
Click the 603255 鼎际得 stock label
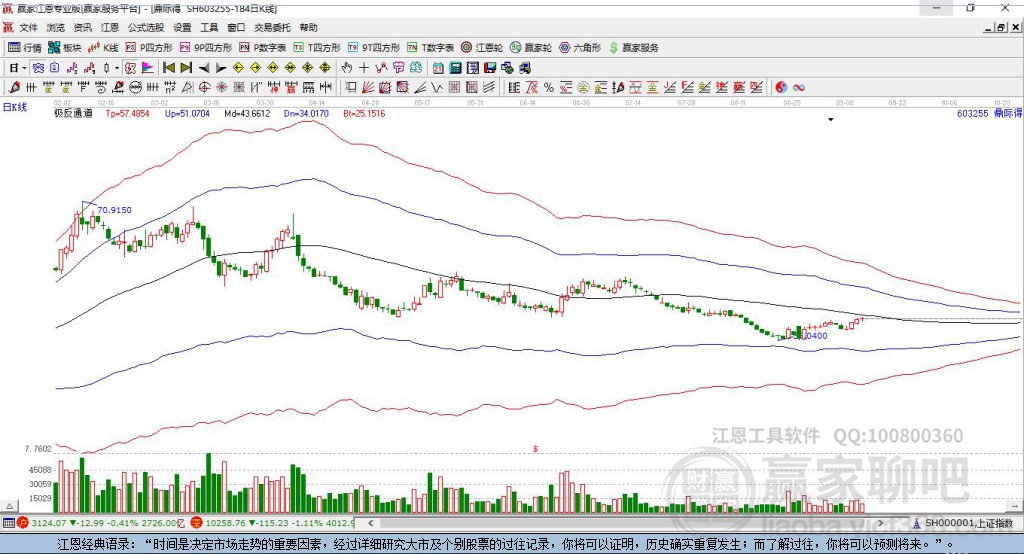989,114
